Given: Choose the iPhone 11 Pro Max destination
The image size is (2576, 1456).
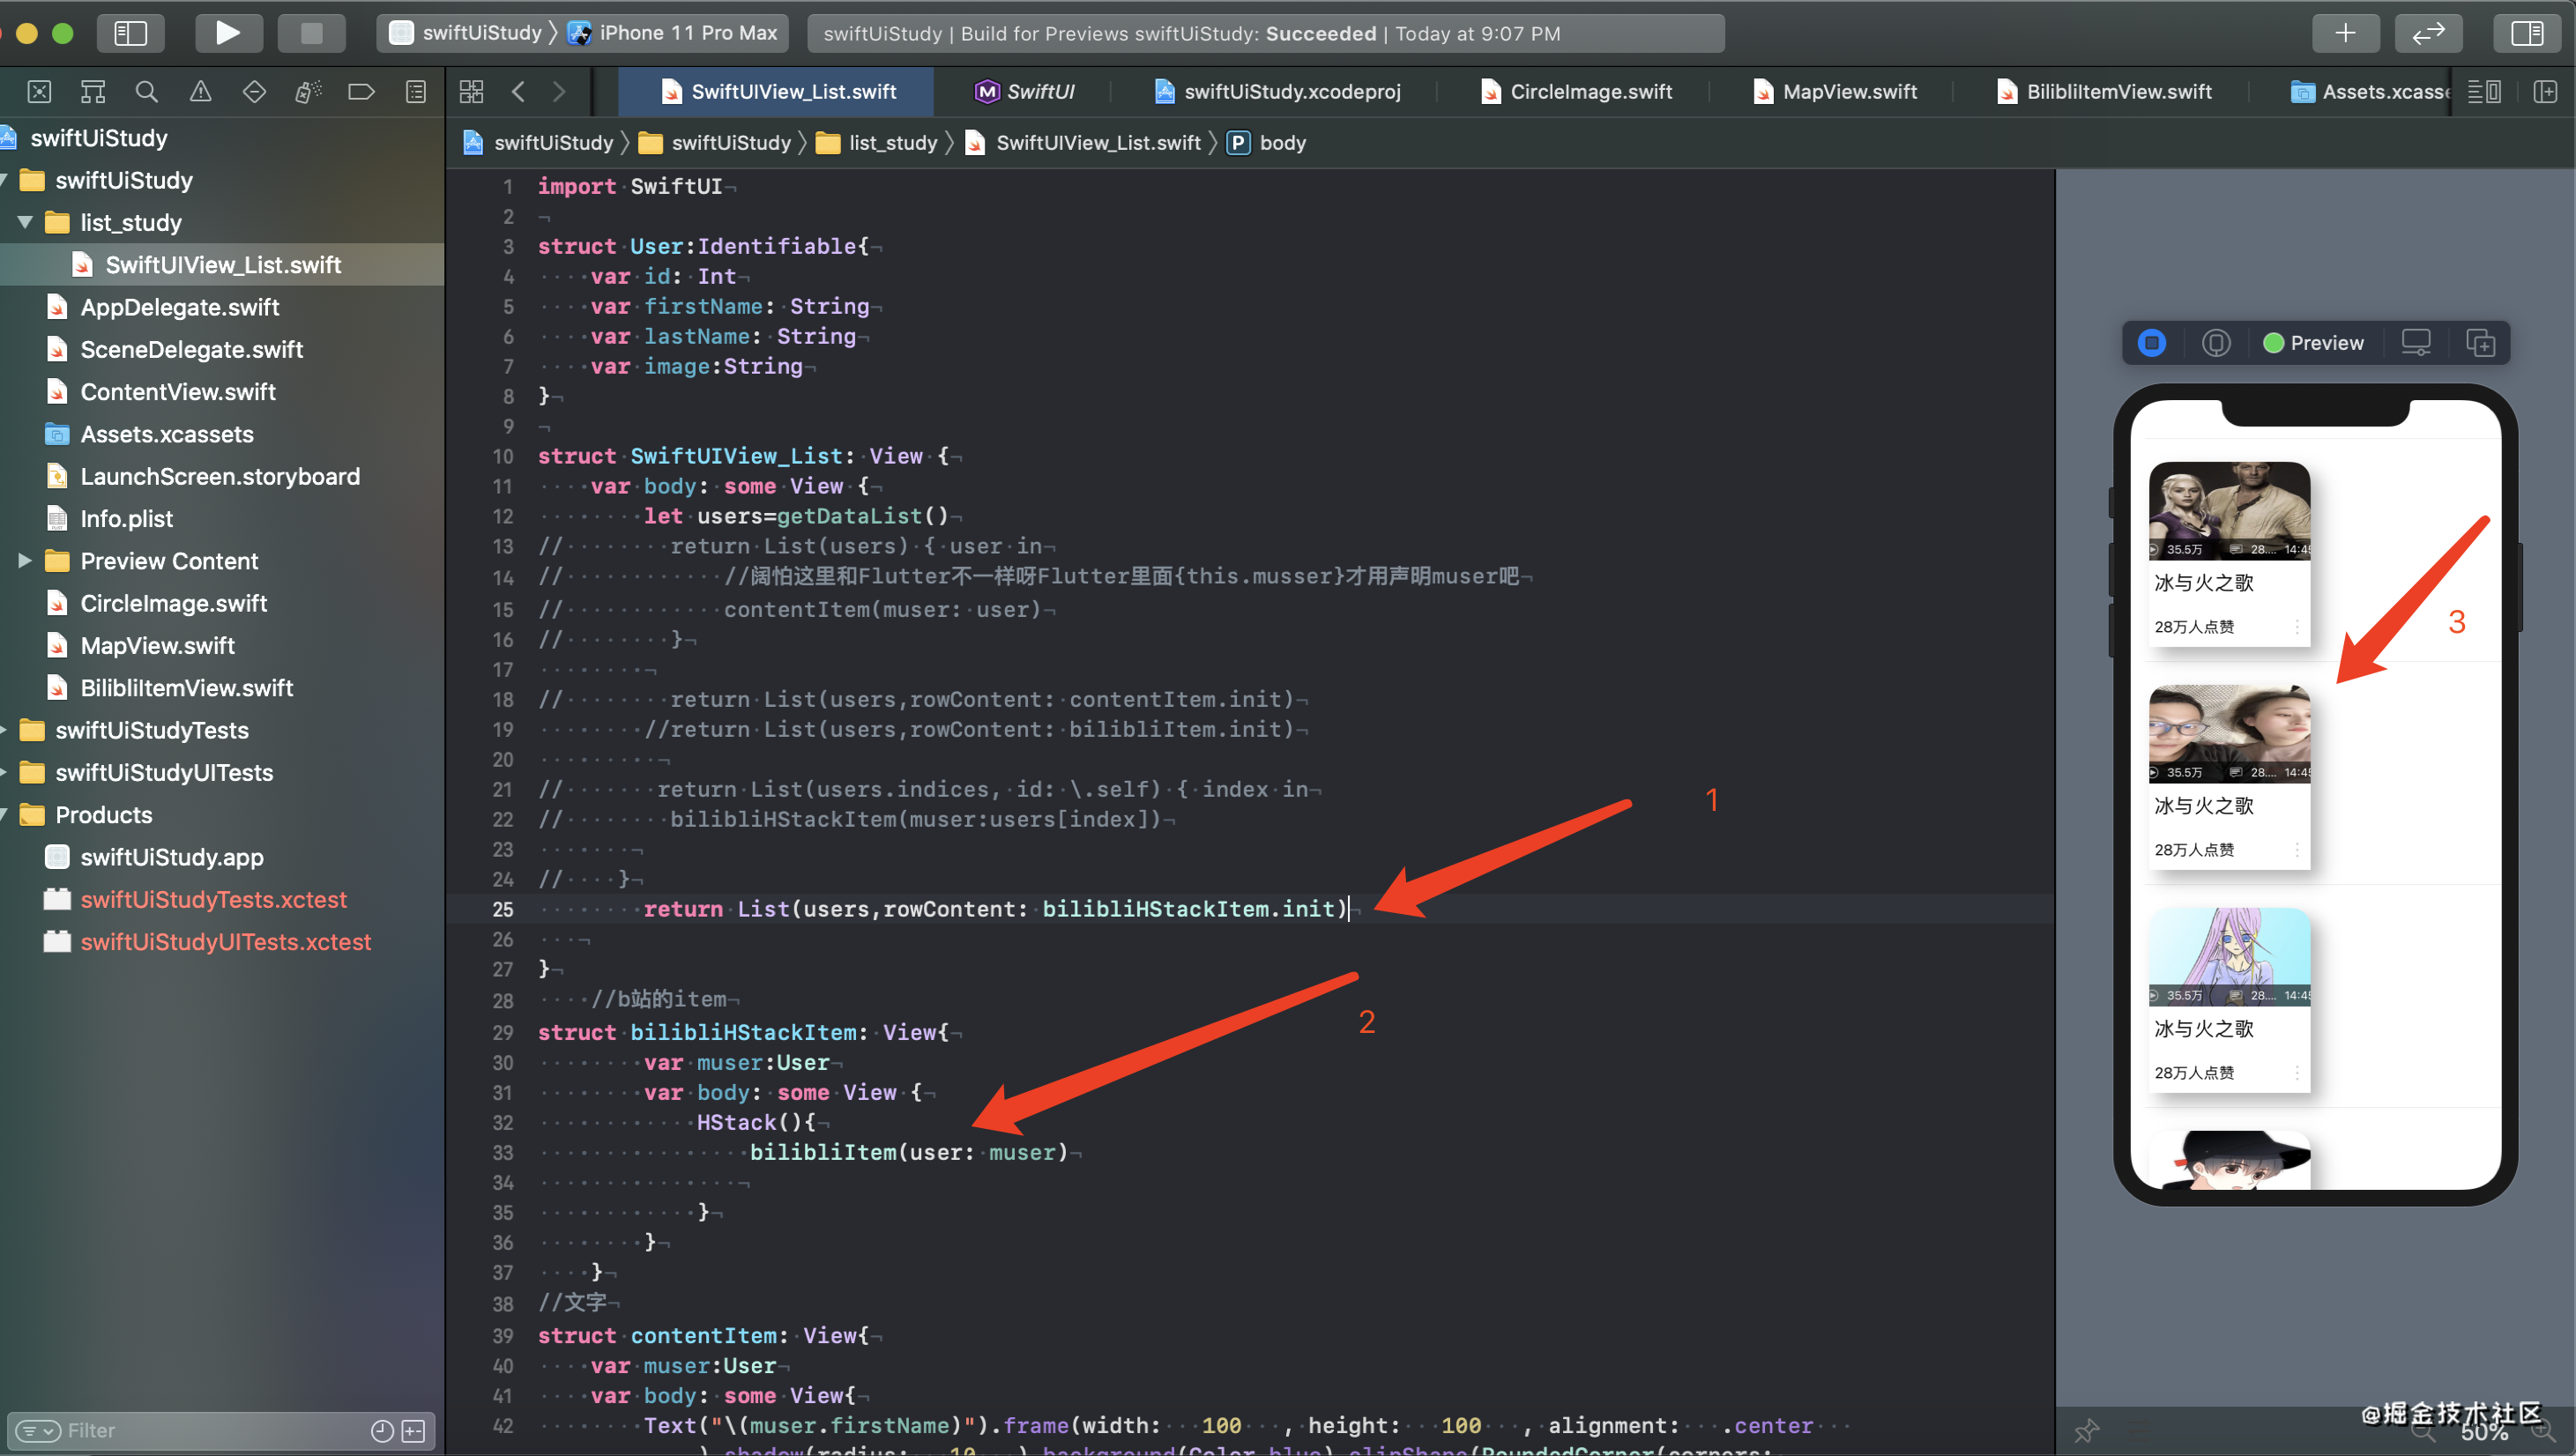Looking at the screenshot, I should tap(673, 33).
